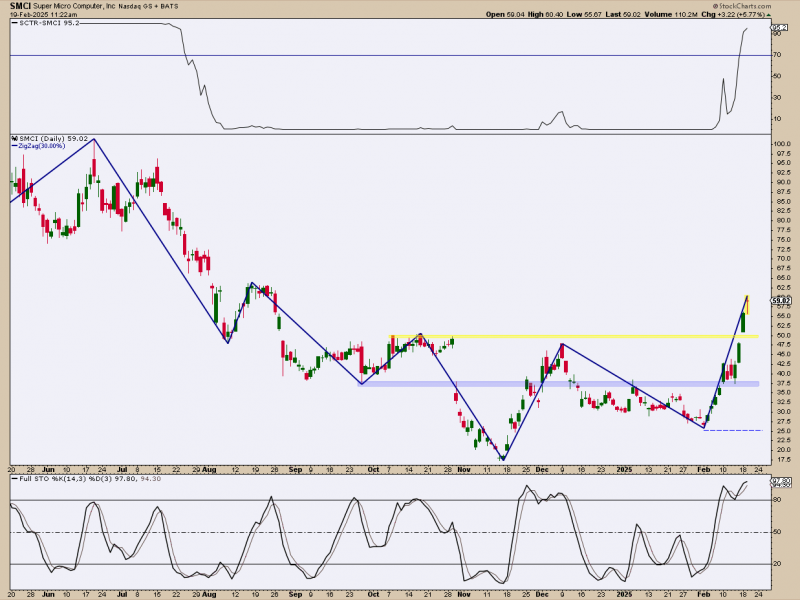Select the 65.0 label on the price axis

(782, 278)
